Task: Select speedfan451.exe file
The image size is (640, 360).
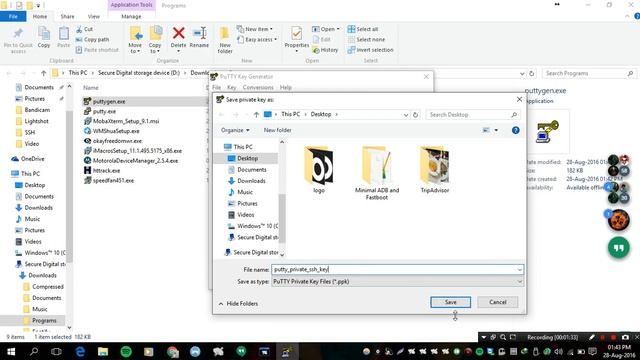Action: pos(113,180)
